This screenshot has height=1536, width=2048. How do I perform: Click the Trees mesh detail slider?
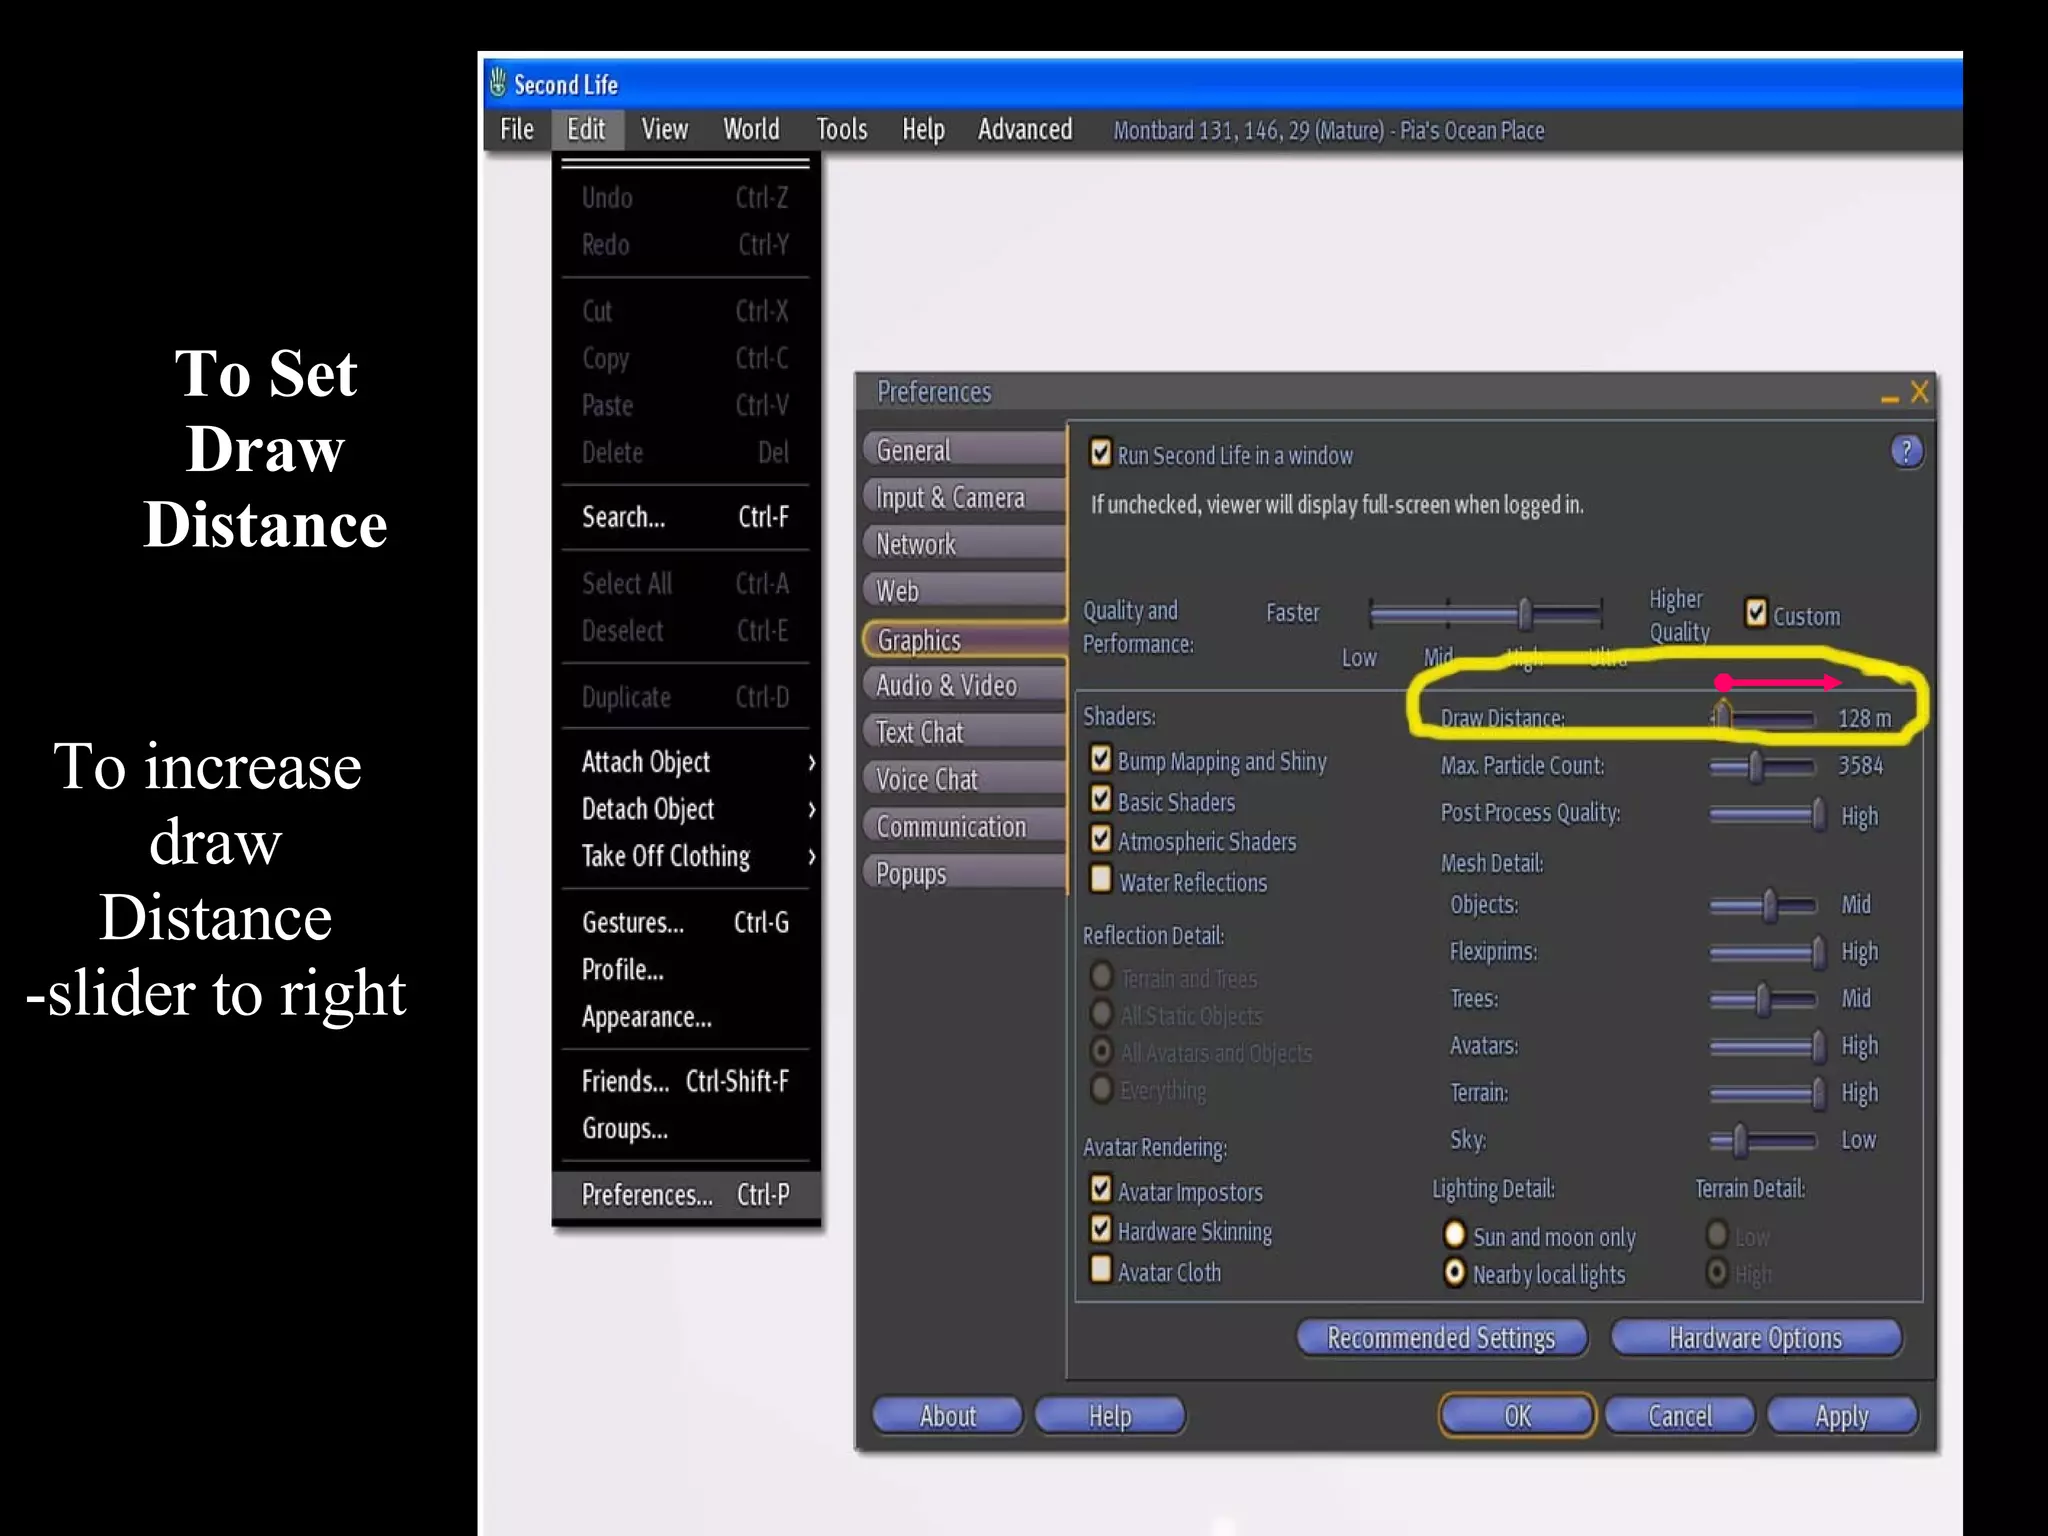pos(1763,999)
